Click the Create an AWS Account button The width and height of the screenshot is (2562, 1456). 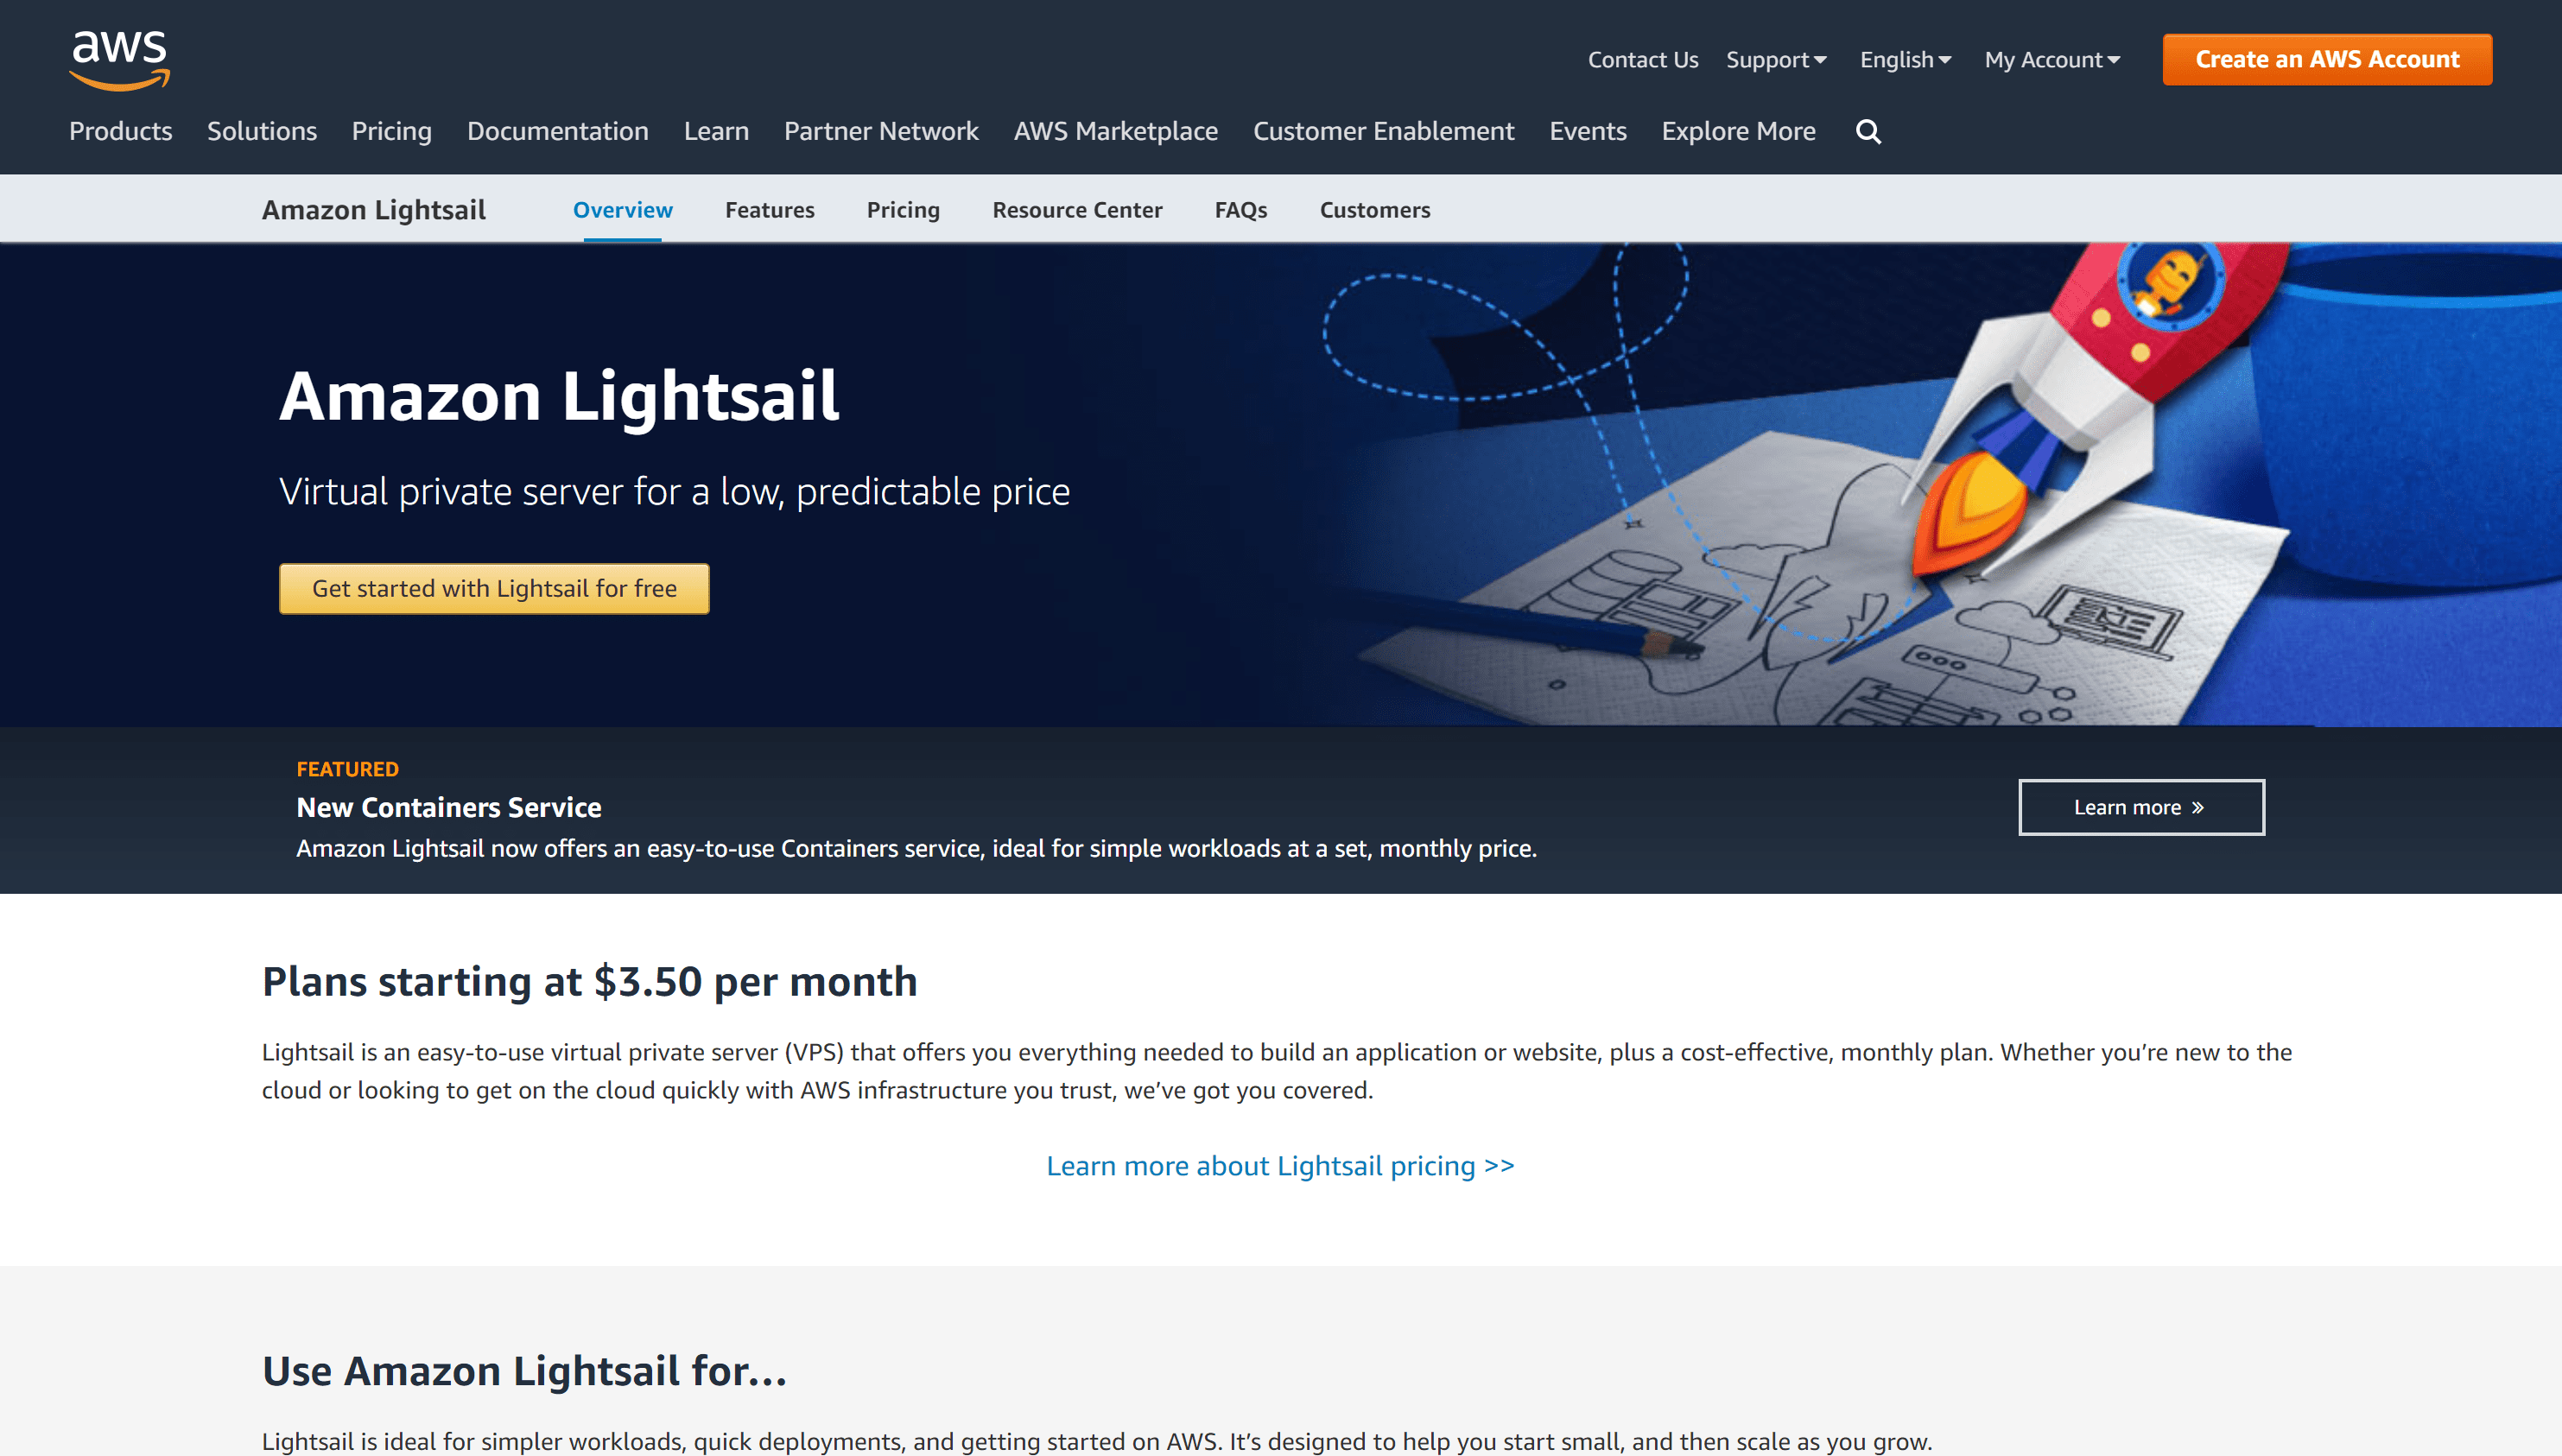[x=2324, y=58]
